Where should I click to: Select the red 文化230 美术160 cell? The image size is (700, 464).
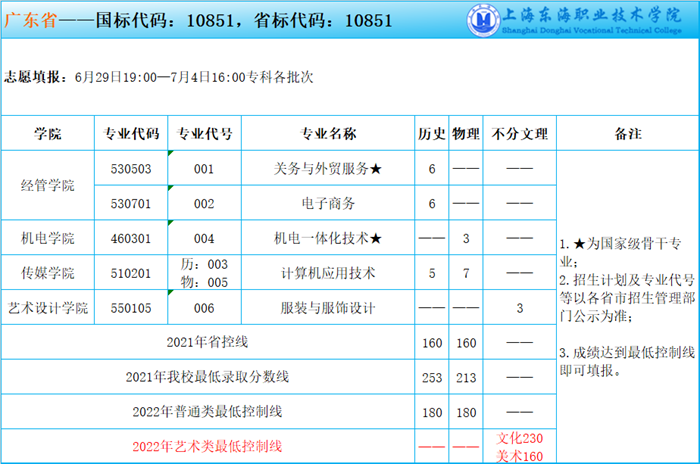tap(518, 446)
